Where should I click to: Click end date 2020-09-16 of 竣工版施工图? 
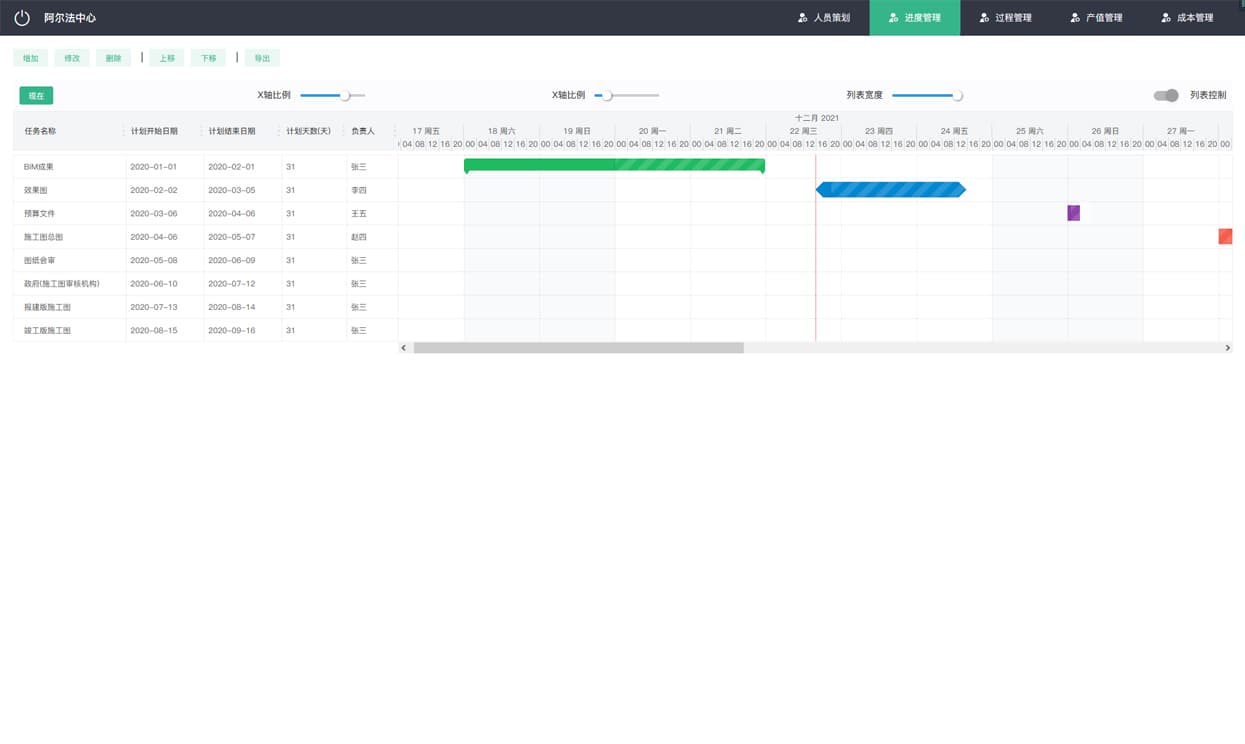tap(232, 330)
